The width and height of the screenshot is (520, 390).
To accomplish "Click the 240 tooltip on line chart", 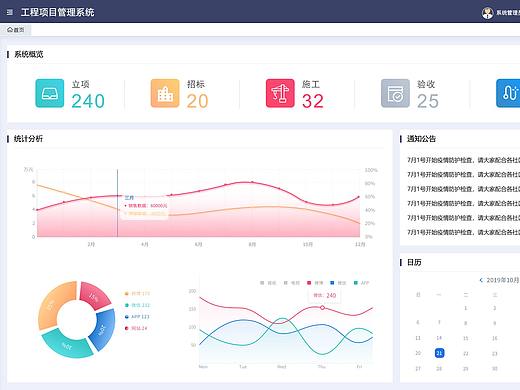I will pyautogui.click(x=325, y=295).
